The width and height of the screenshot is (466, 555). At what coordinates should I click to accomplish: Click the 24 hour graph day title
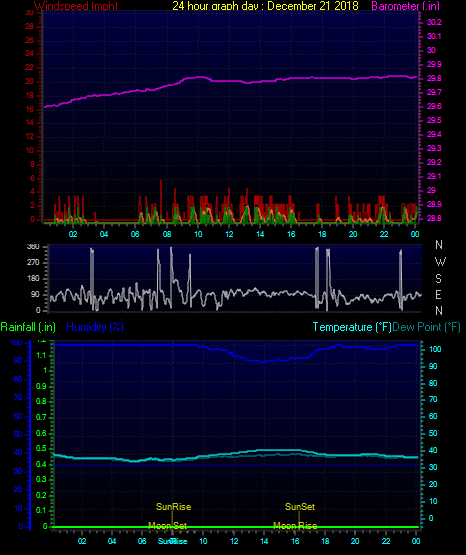tap(265, 6)
